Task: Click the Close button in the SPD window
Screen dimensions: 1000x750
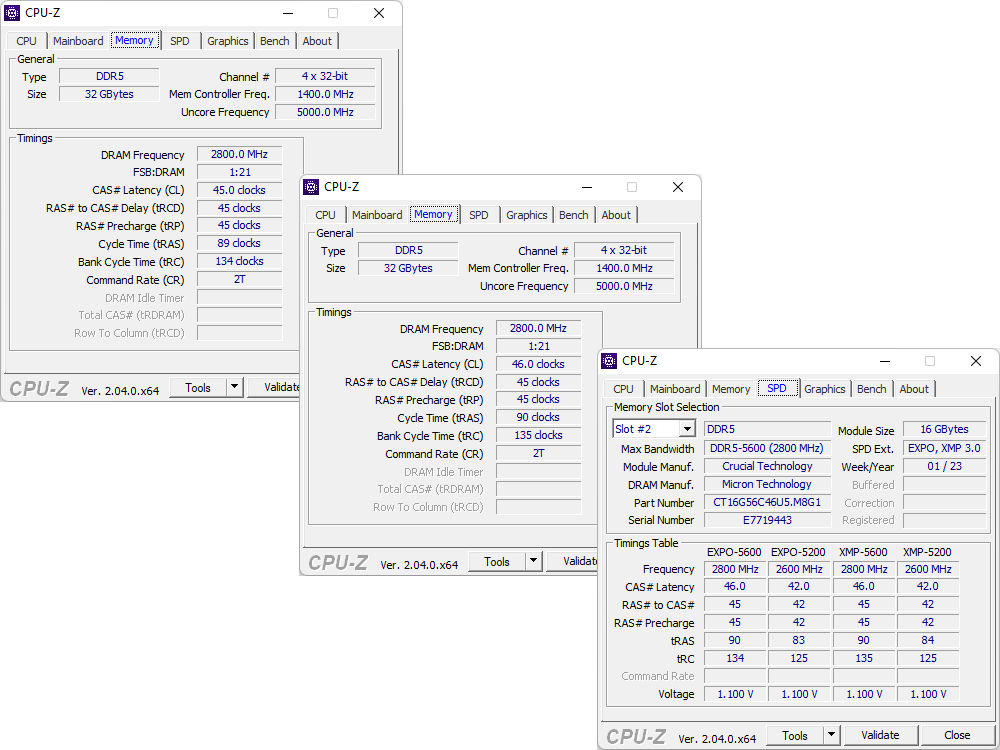Action: tap(957, 735)
